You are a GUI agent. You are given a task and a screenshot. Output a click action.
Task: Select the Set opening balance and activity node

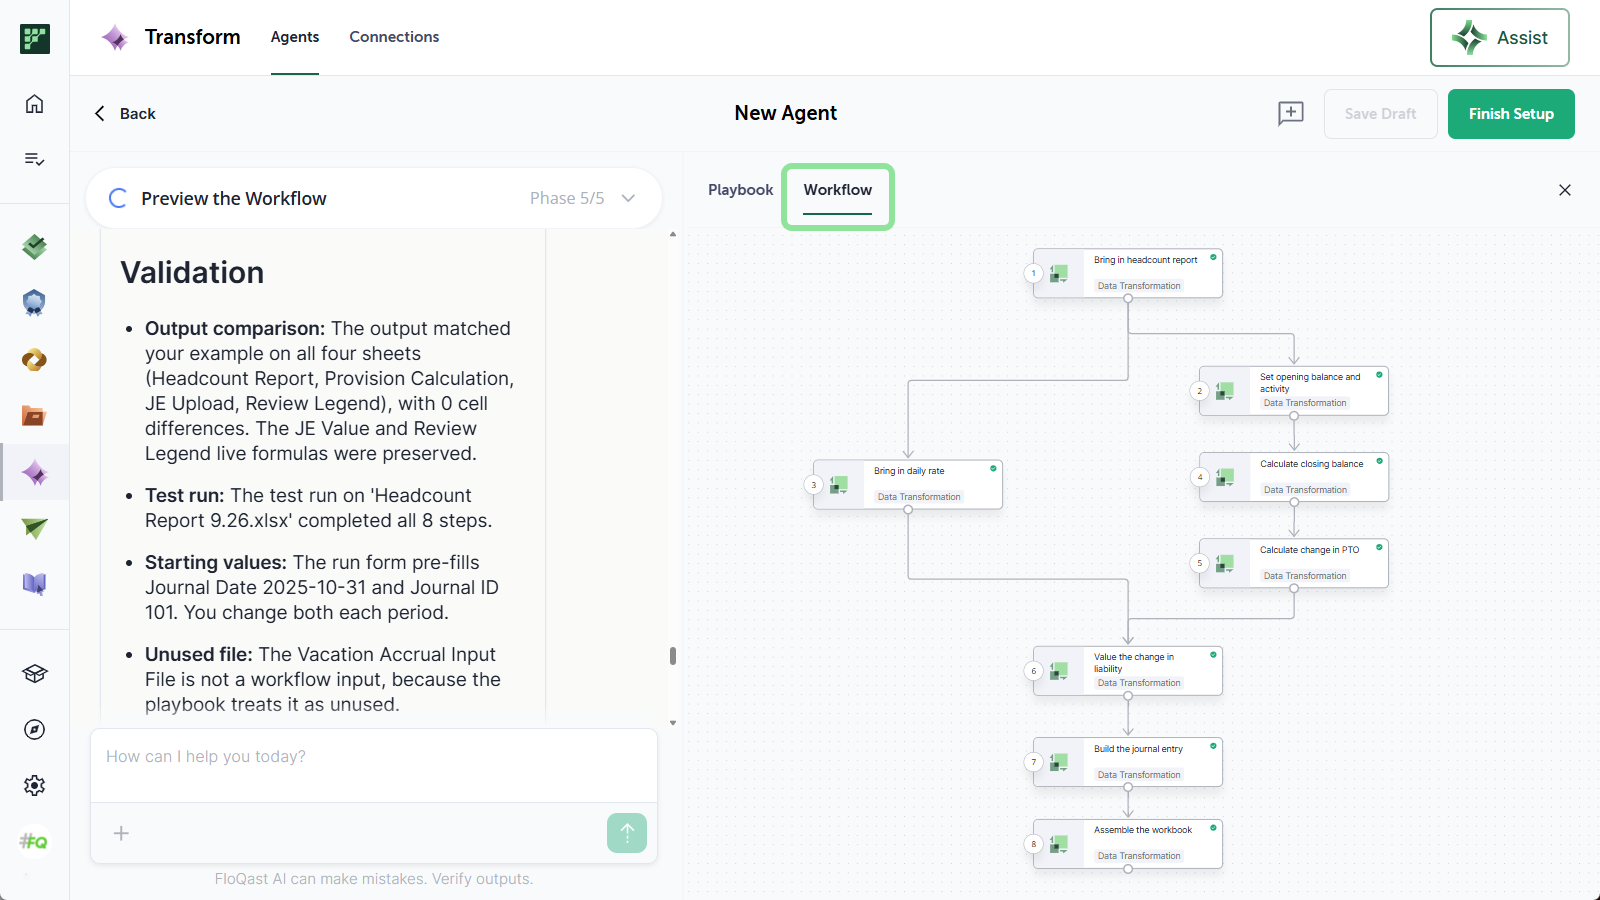[x=1294, y=390]
